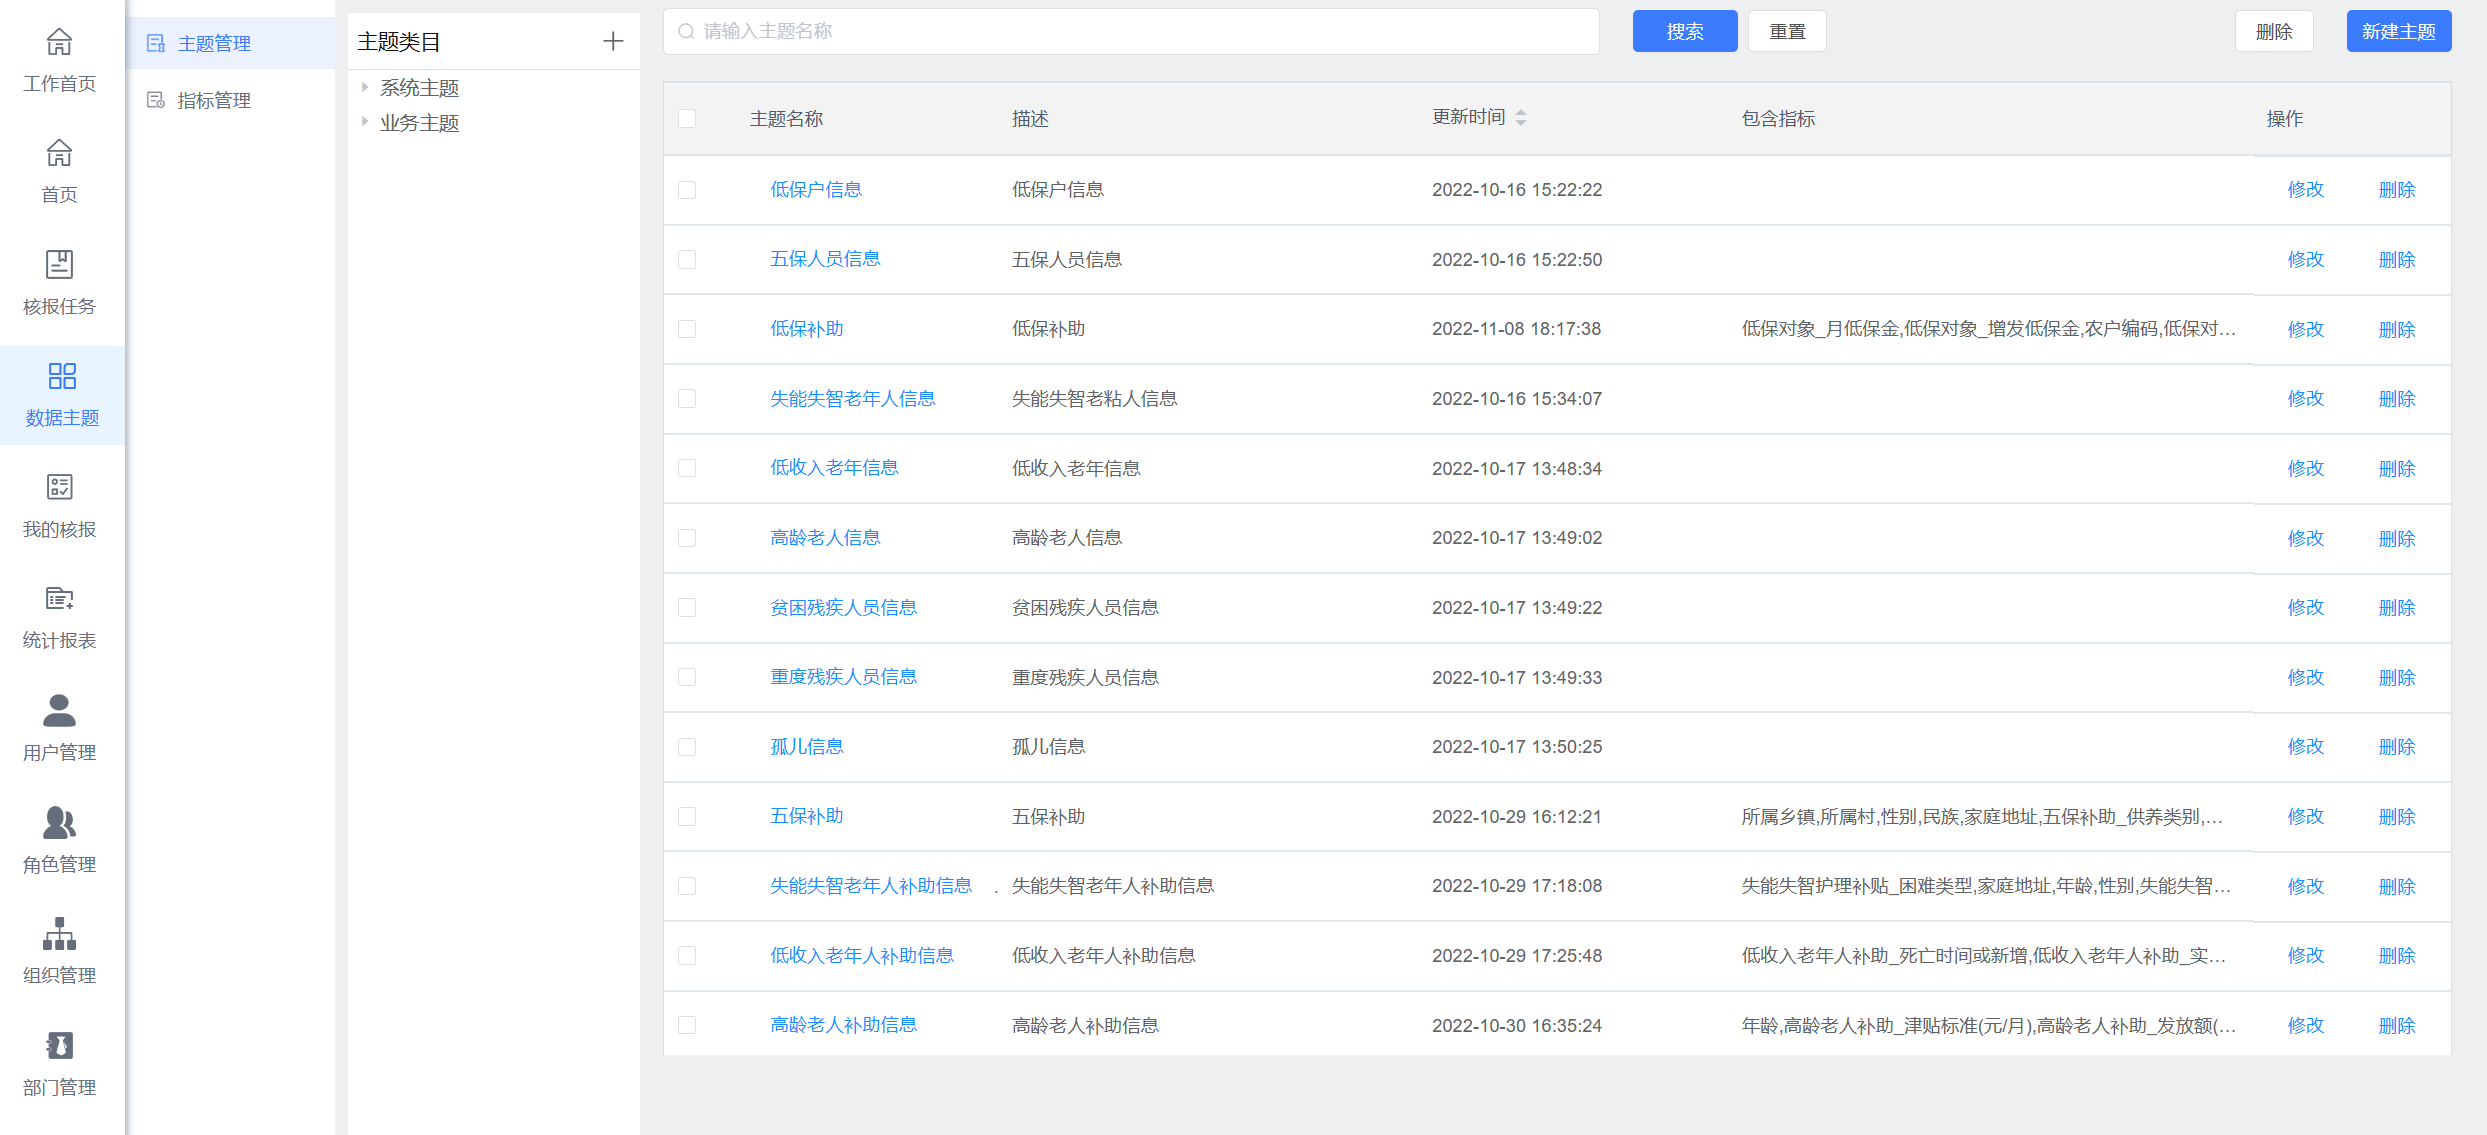Open the 高龄老人补助信息 theme link
The width and height of the screenshot is (2487, 1135).
844,1025
